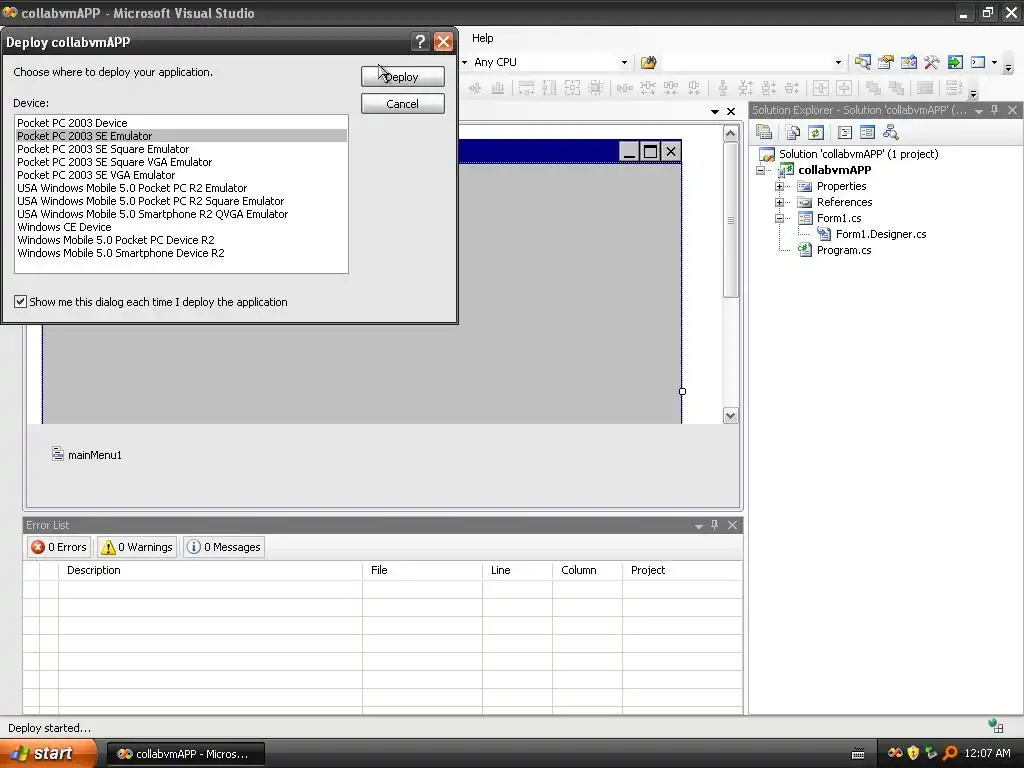Viewport: 1024px width, 768px height.
Task: Open the active files dropdown in designer tab
Action: point(714,112)
